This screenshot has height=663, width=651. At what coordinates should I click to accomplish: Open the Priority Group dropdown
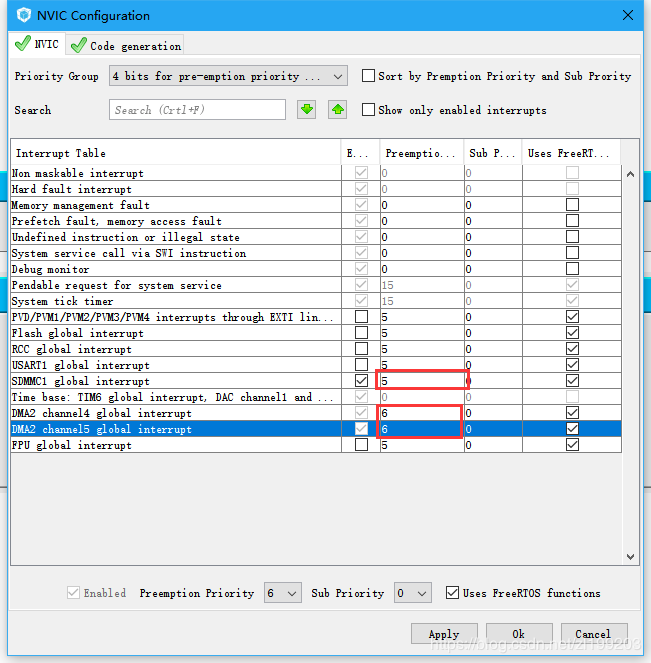click(x=228, y=76)
